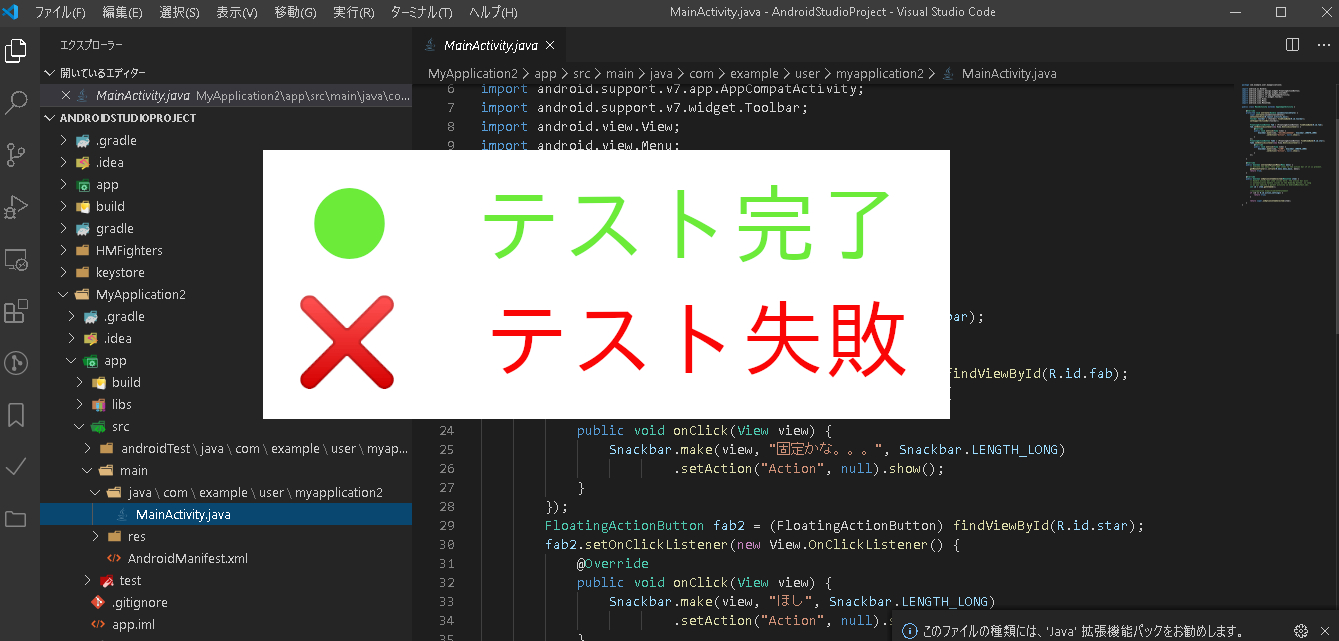Viewport: 1339px width, 641px height.
Task: Open the app.iml file
Action: (x=226, y=624)
